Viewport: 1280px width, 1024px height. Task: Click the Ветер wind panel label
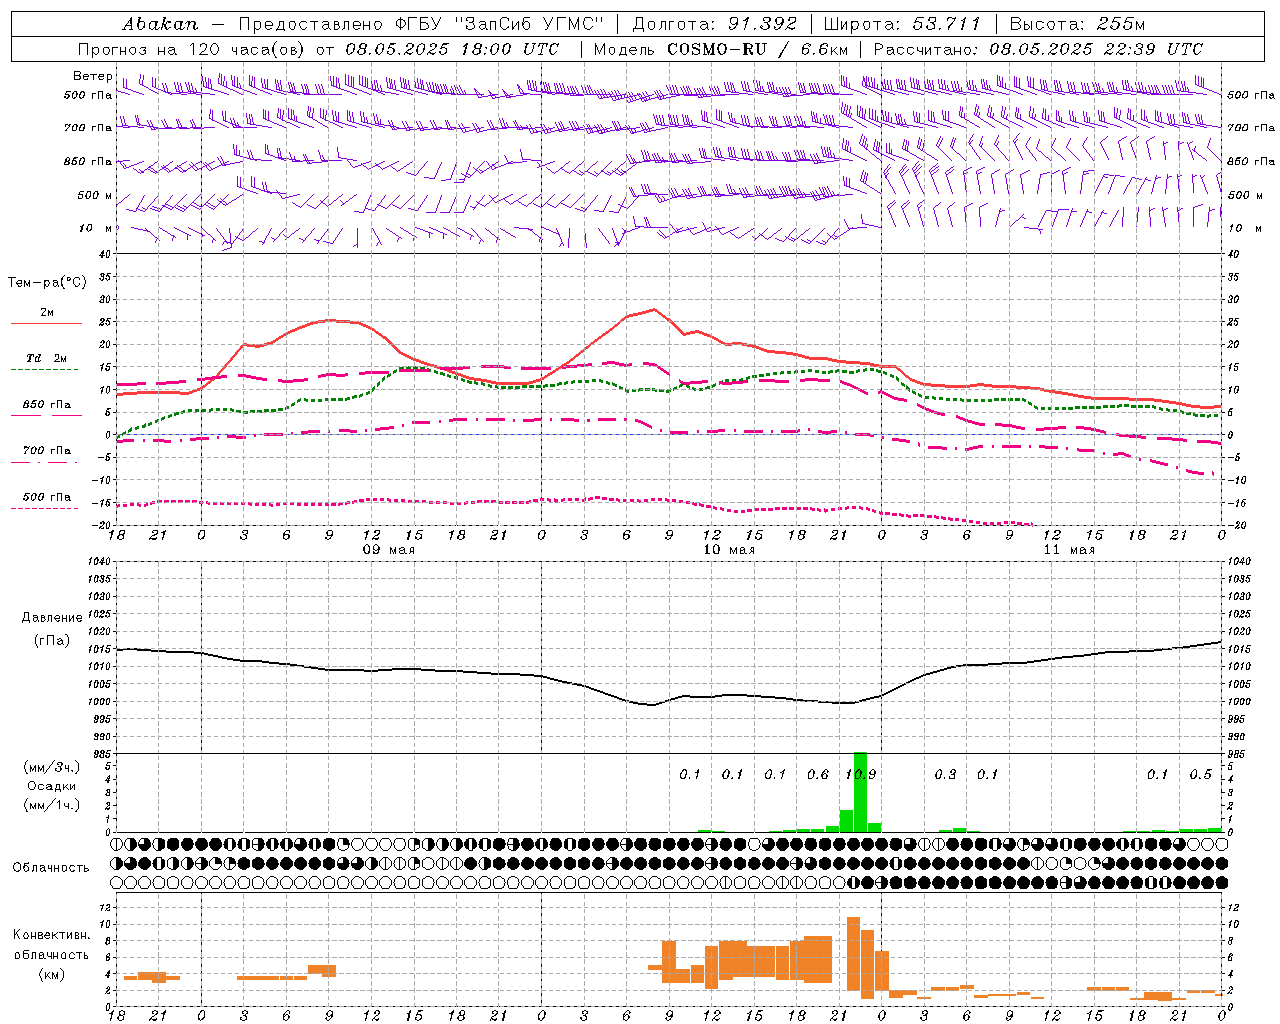(x=92, y=76)
